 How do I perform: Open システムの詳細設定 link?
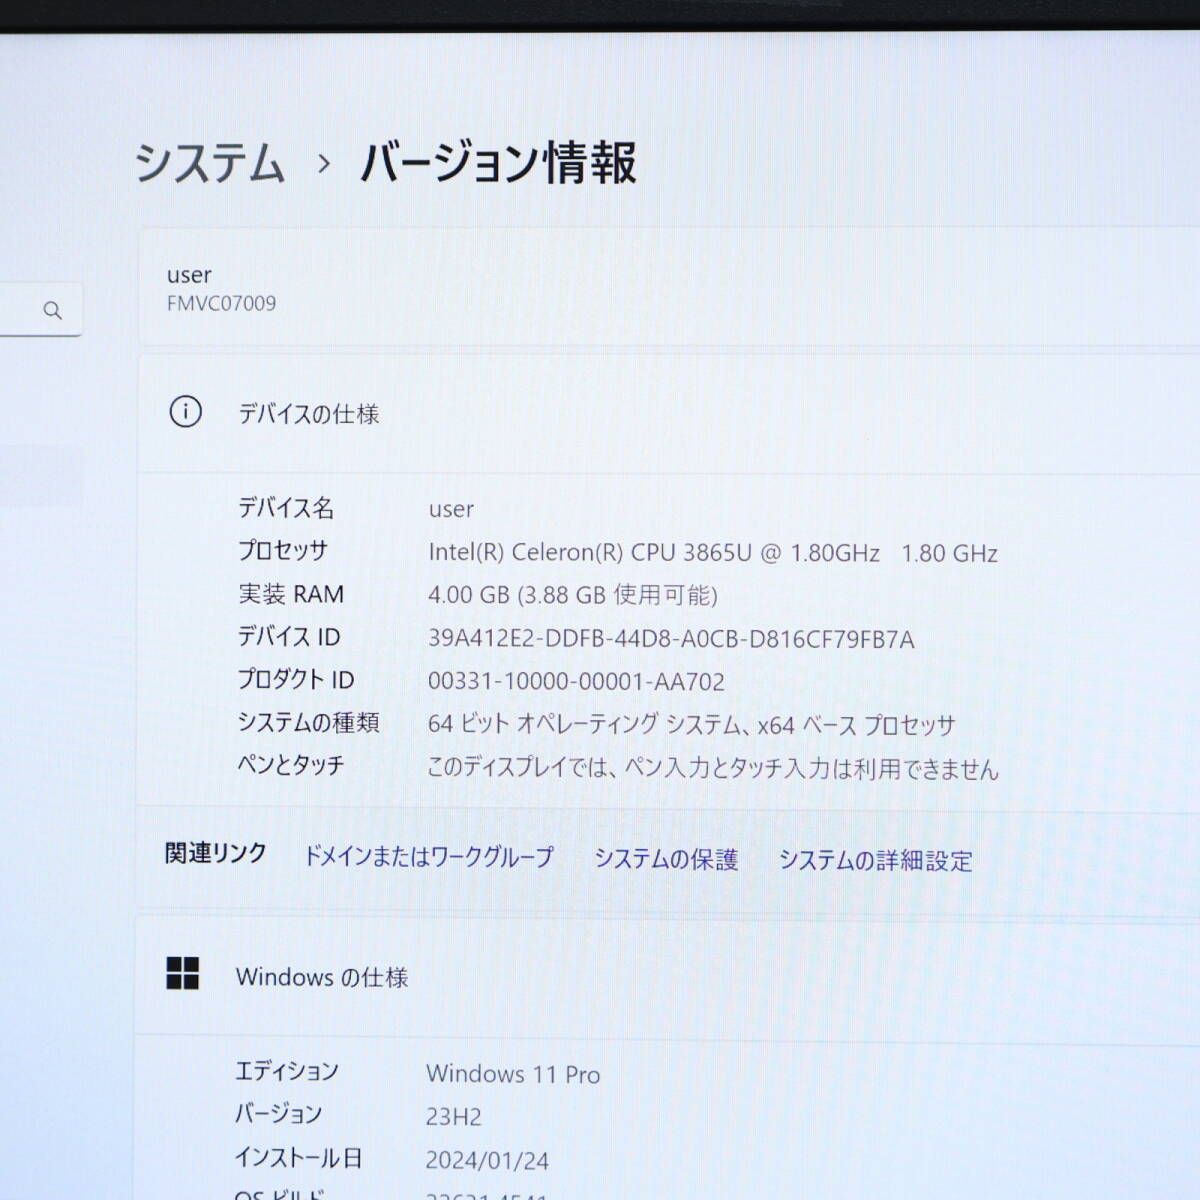coord(875,860)
